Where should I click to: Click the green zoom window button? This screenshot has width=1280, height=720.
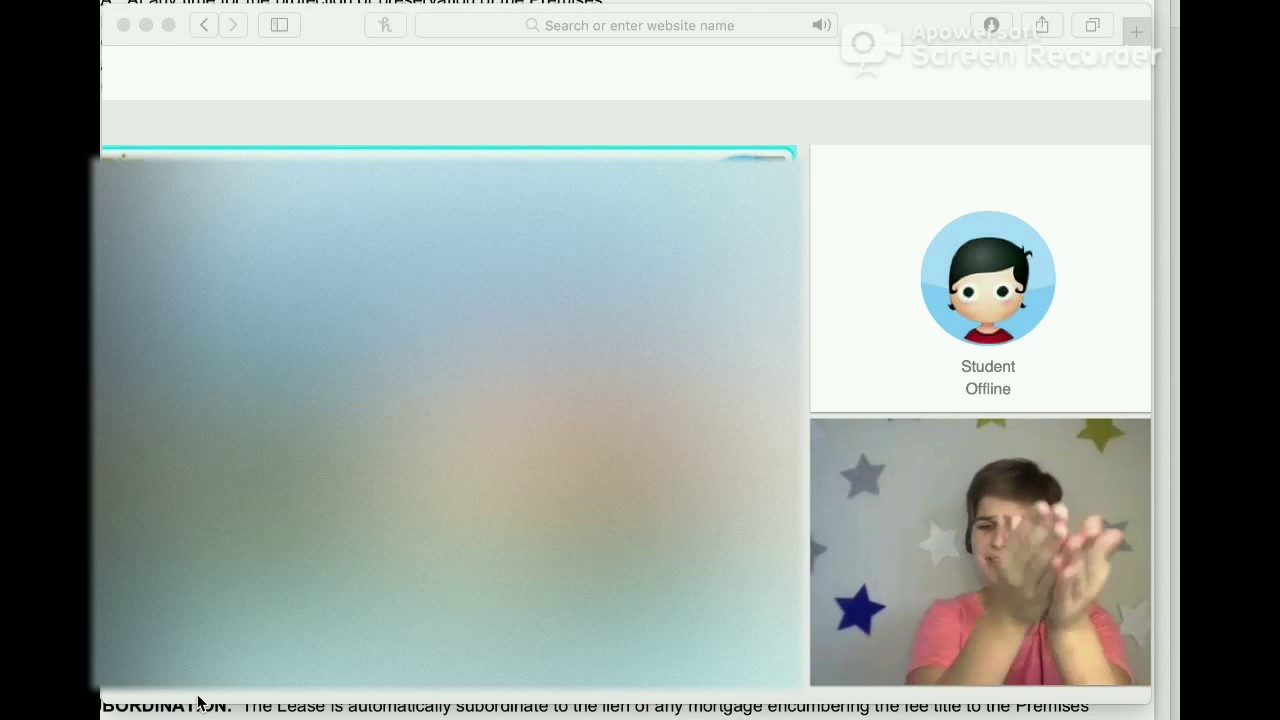[168, 25]
